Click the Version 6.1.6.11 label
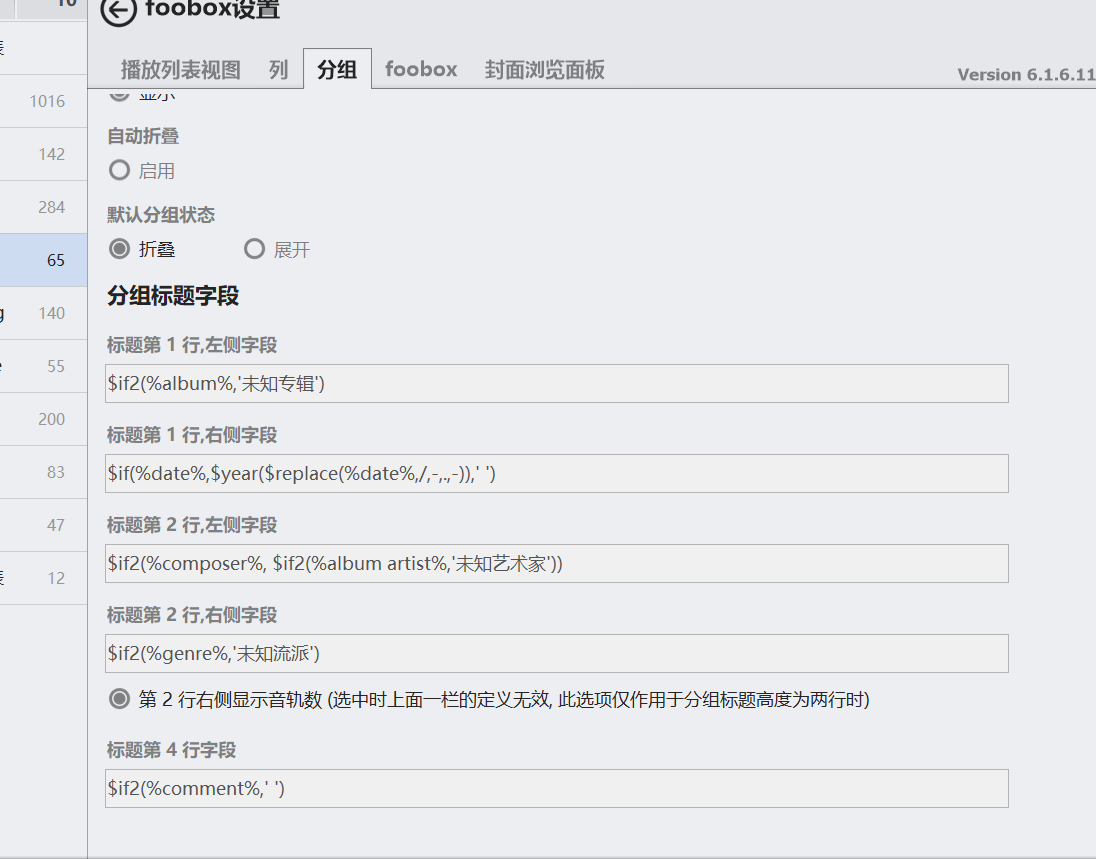The width and height of the screenshot is (1096, 859). (x=1026, y=75)
